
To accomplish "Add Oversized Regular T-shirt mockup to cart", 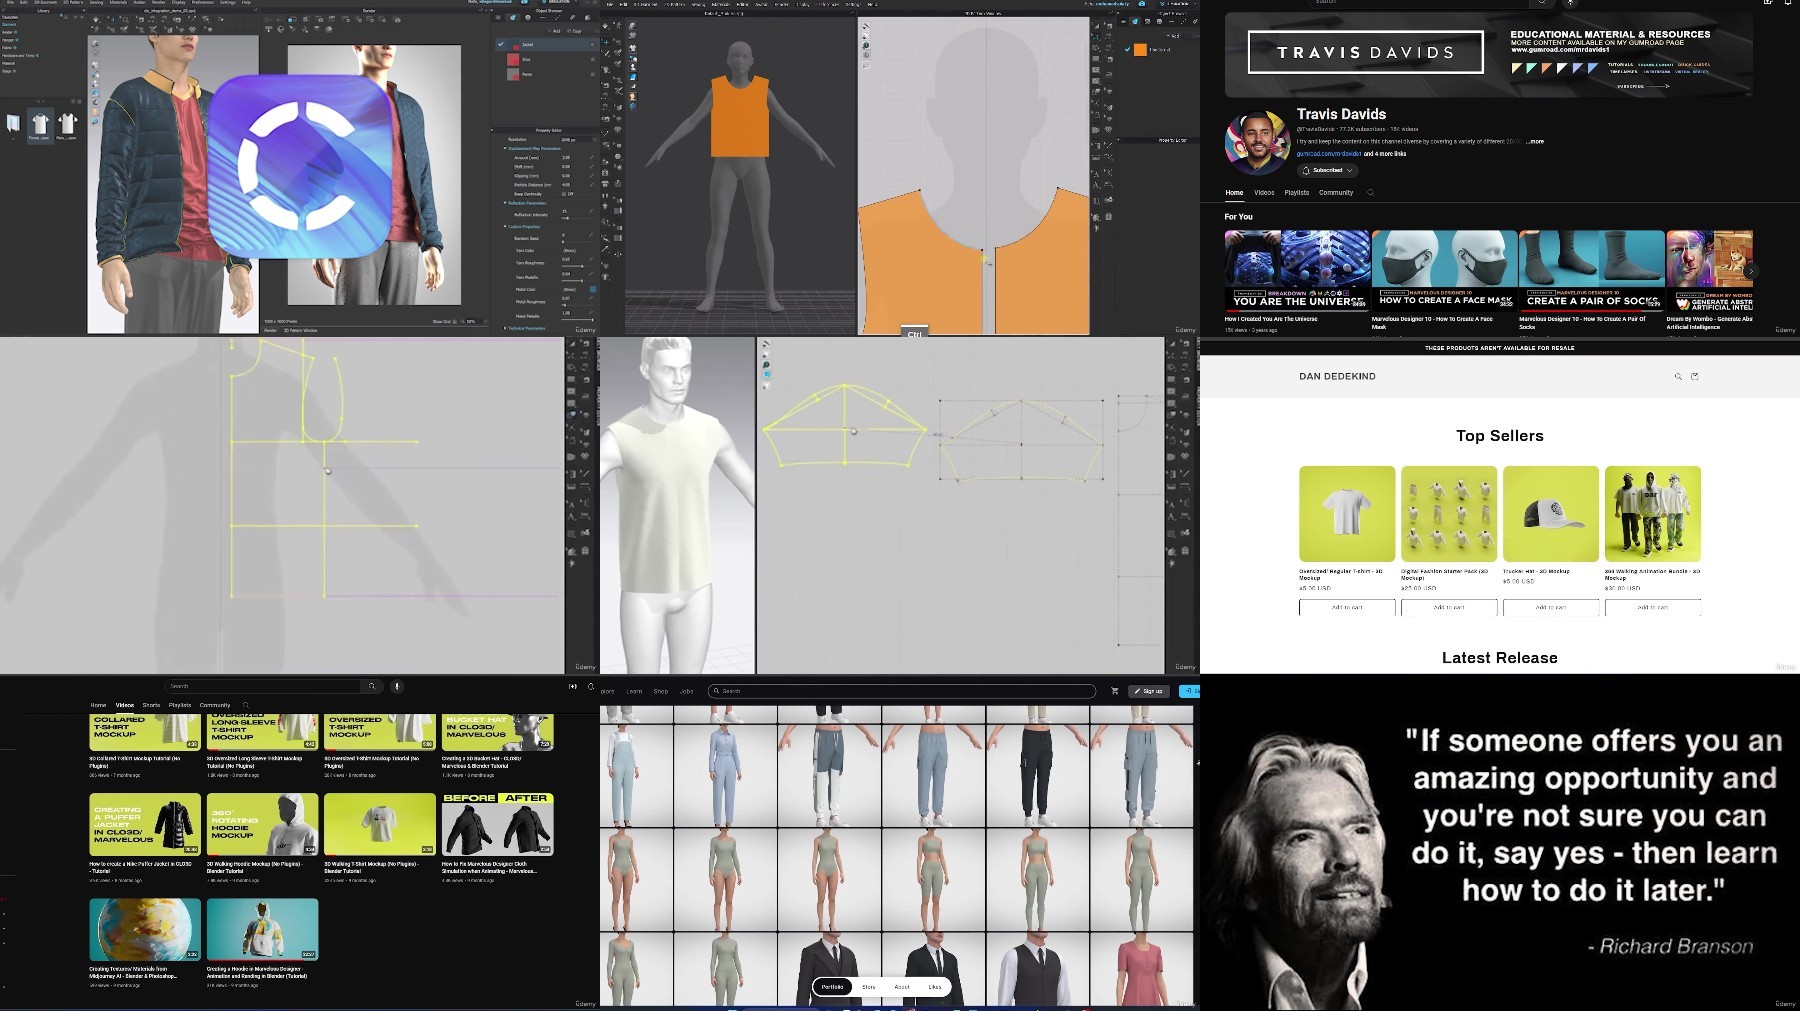I will pyautogui.click(x=1347, y=607).
